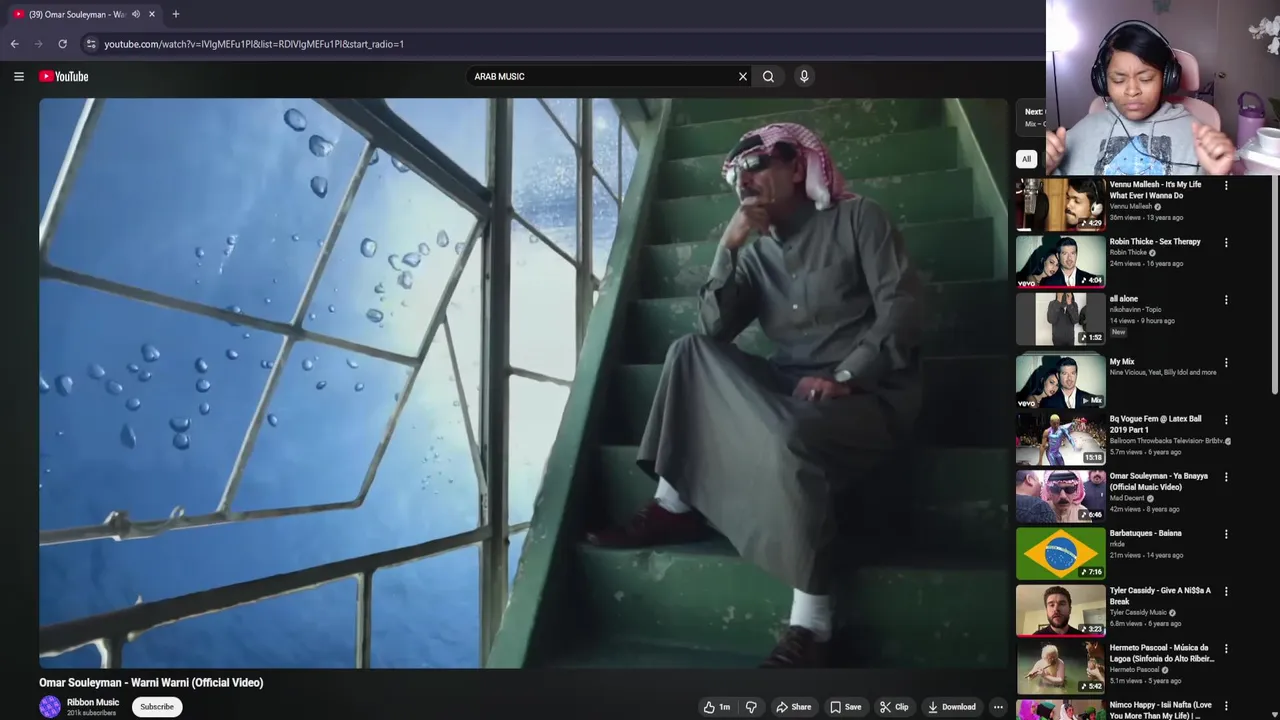Open Tyler Cassidy Give A Break thumbnail
The image size is (1280, 720).
click(x=1061, y=610)
